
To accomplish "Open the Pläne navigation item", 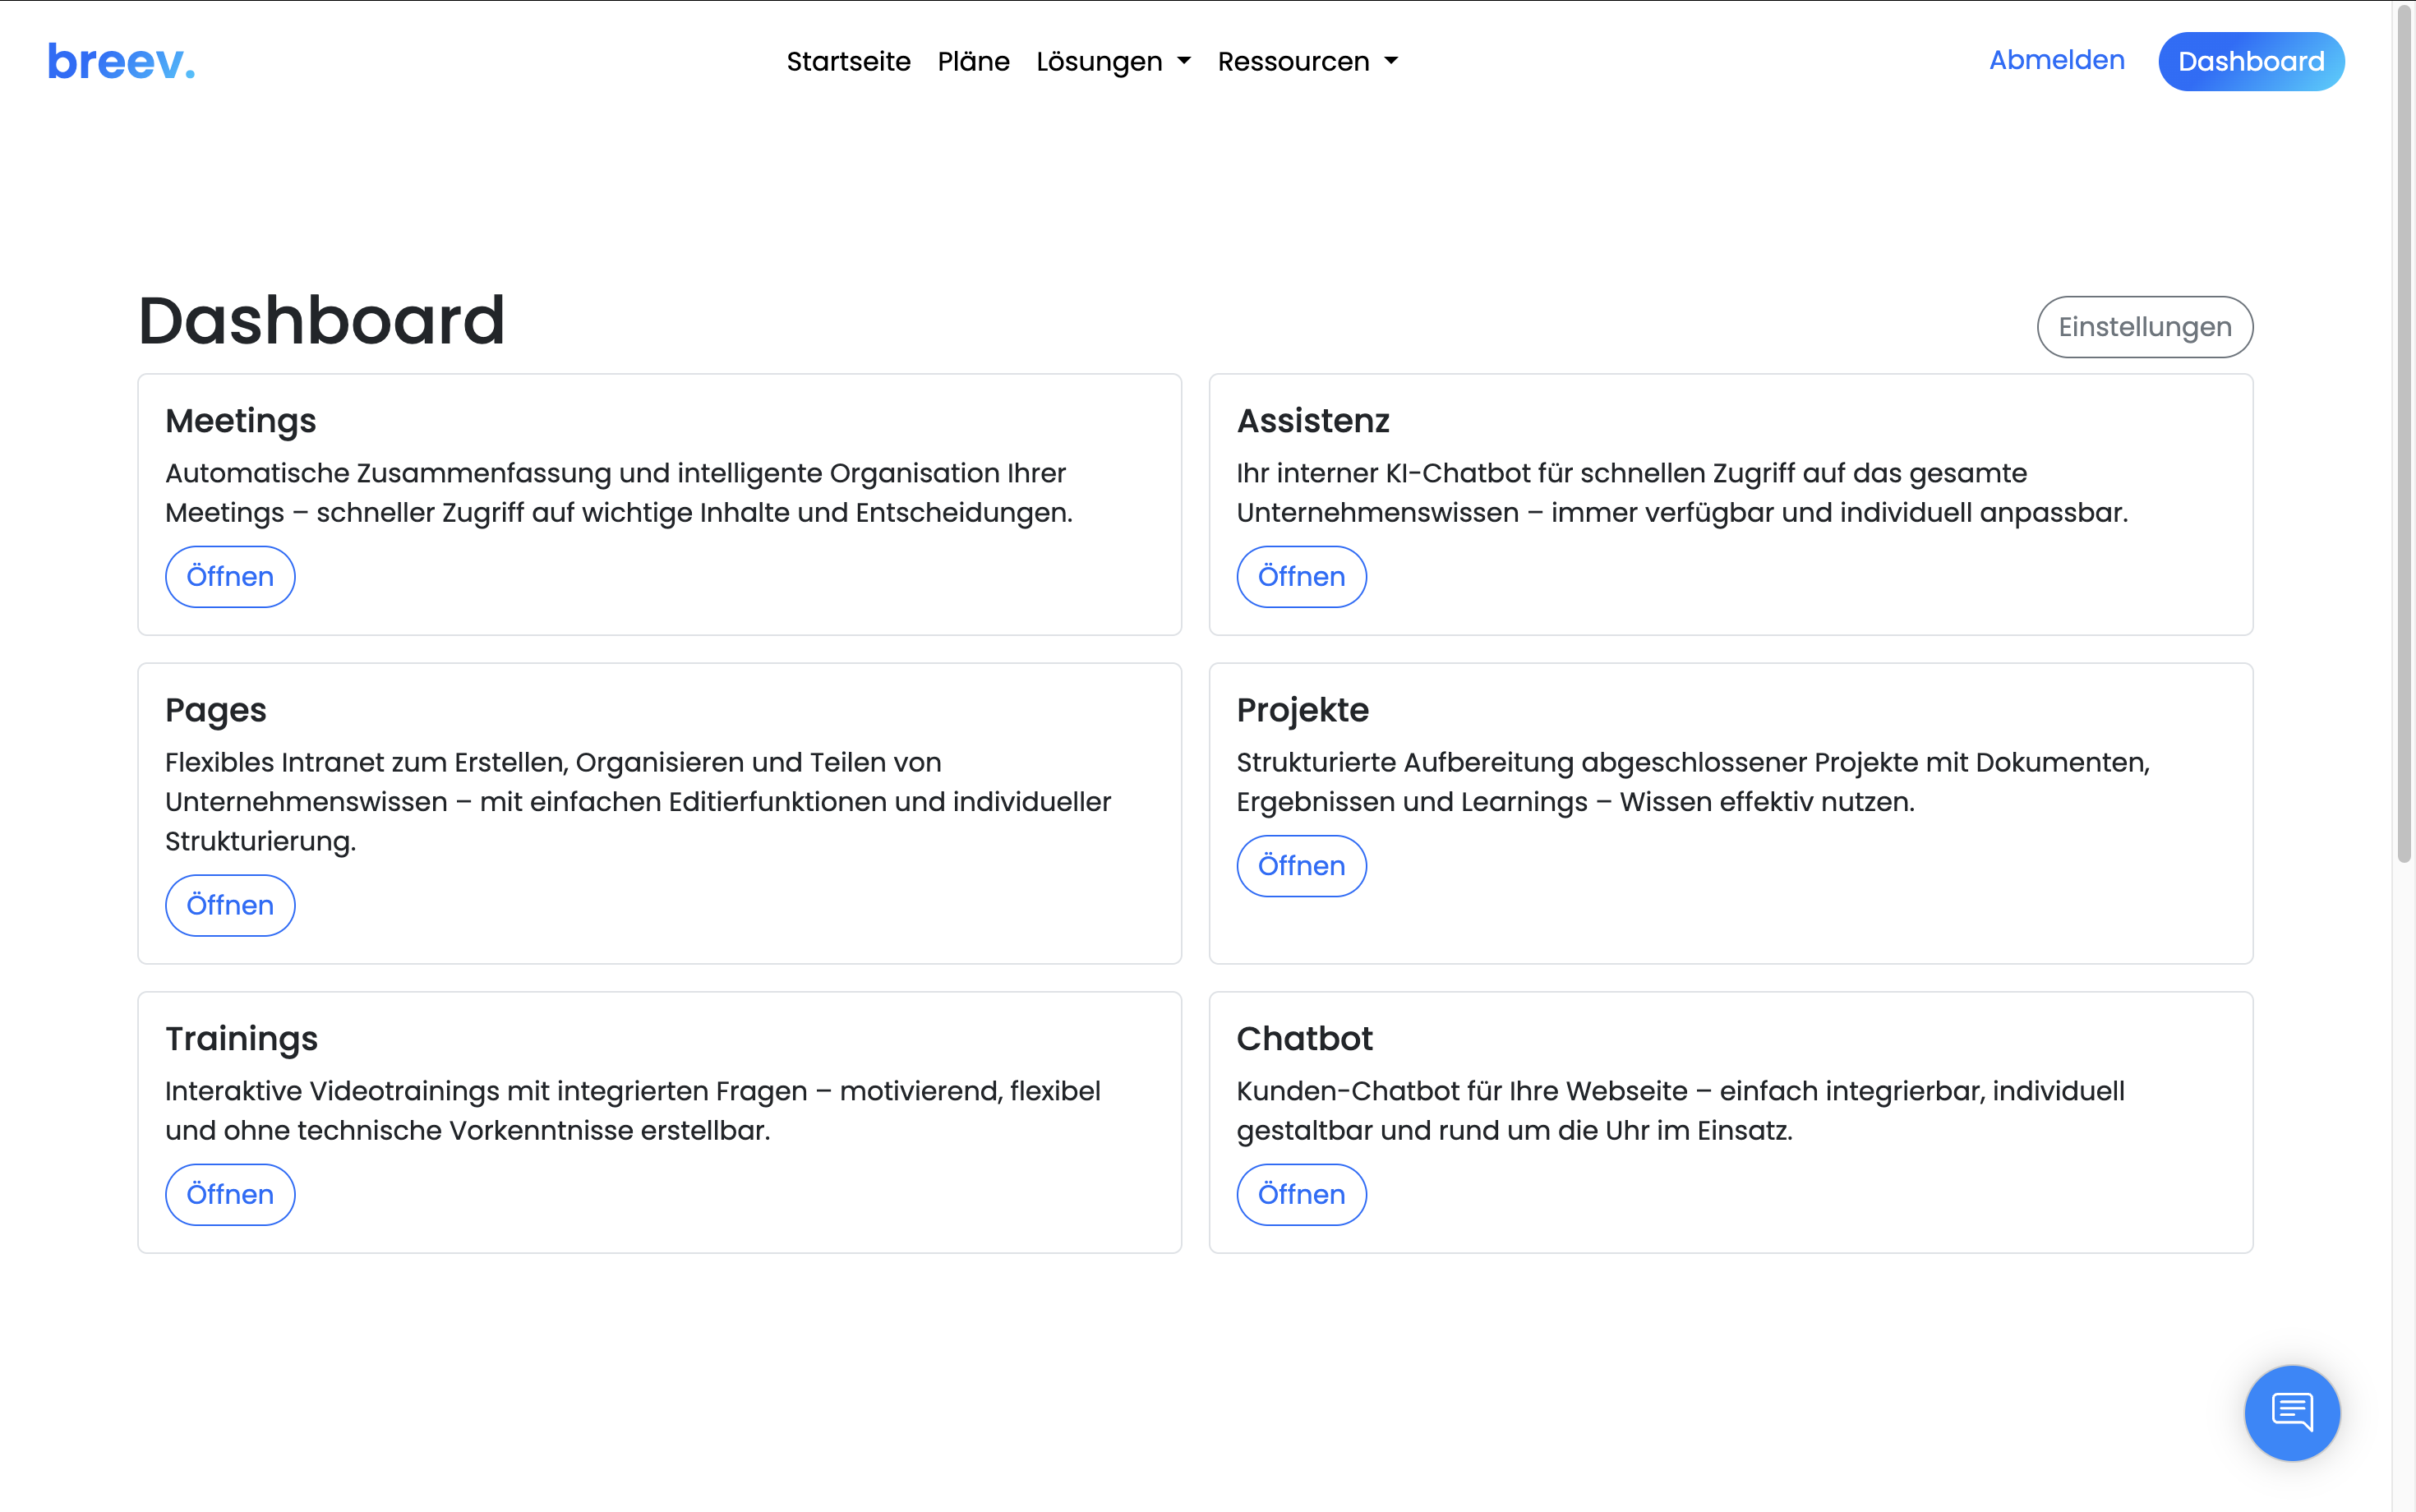I will tap(973, 62).
